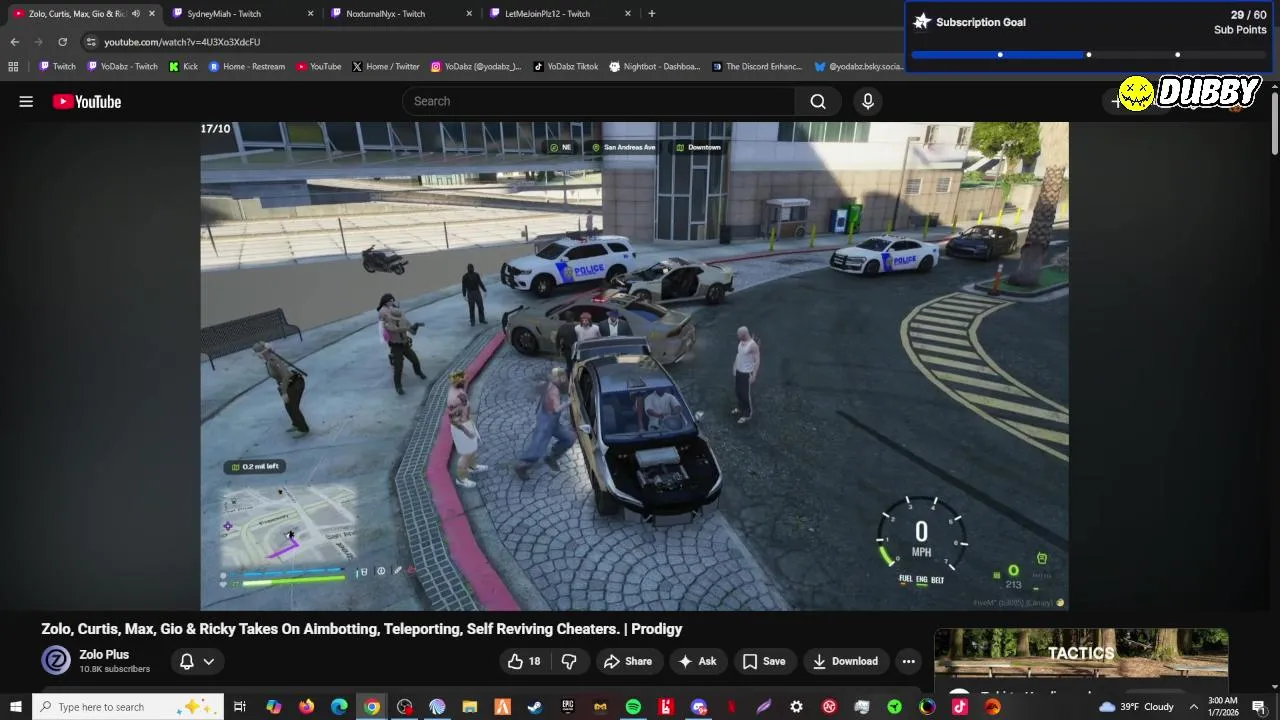Open Epic Games Launcher from the taskbar
1280x720 pixels.
click(x=568, y=707)
